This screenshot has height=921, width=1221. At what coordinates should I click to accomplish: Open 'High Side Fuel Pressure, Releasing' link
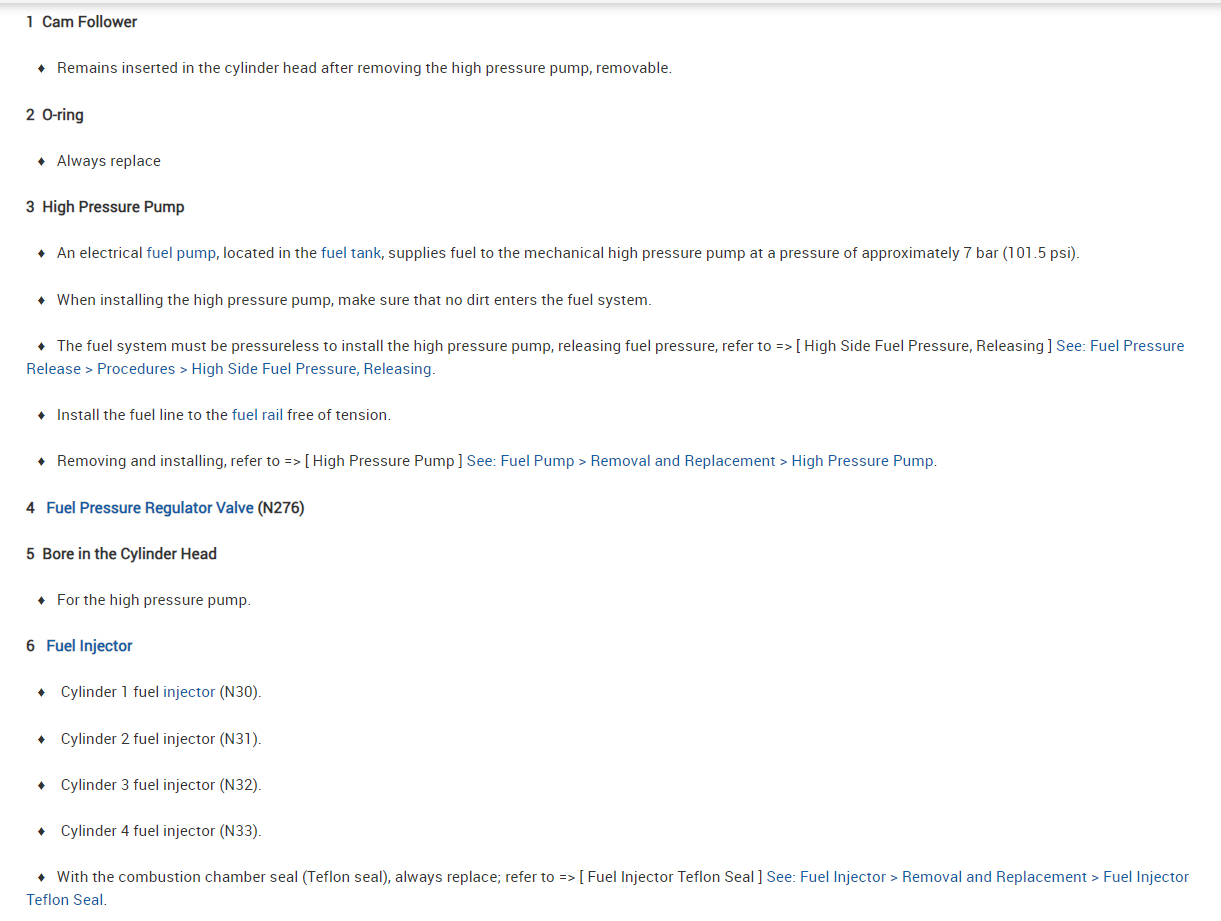312,369
